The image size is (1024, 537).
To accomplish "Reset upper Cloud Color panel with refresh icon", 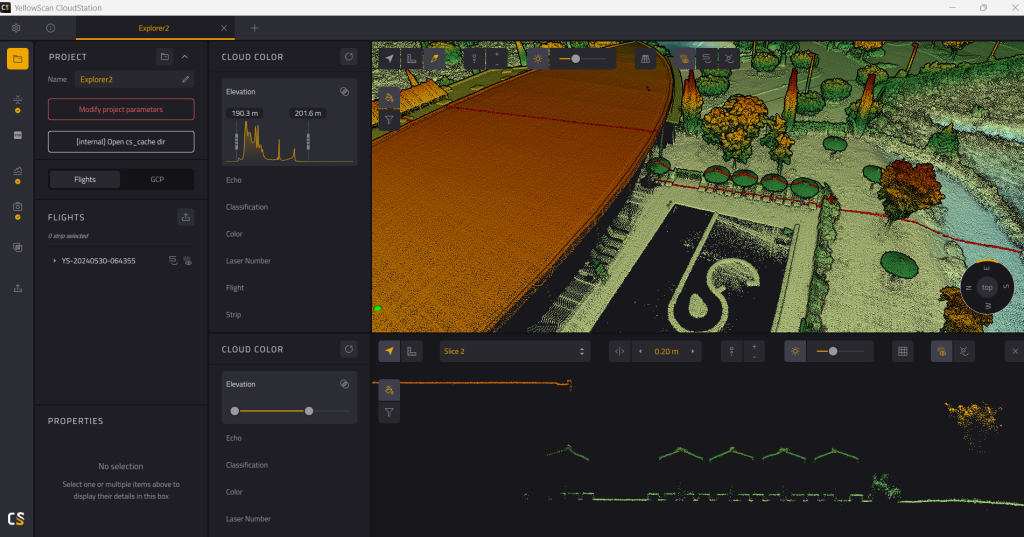I will click(349, 57).
